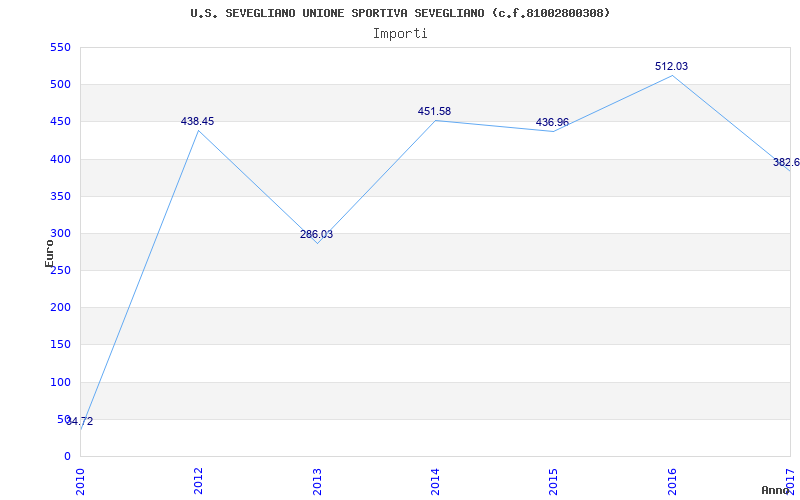Click the 100 y-axis value

click(x=60, y=382)
